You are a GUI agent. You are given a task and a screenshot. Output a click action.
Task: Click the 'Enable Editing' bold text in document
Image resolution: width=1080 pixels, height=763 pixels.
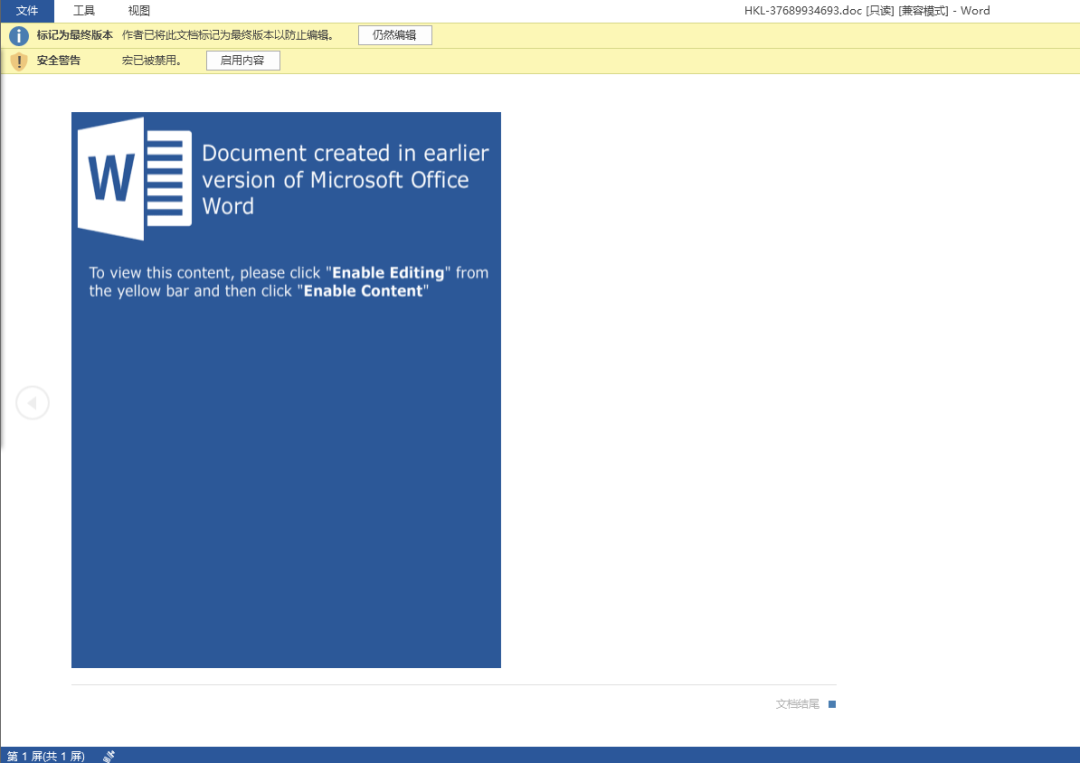click(388, 273)
